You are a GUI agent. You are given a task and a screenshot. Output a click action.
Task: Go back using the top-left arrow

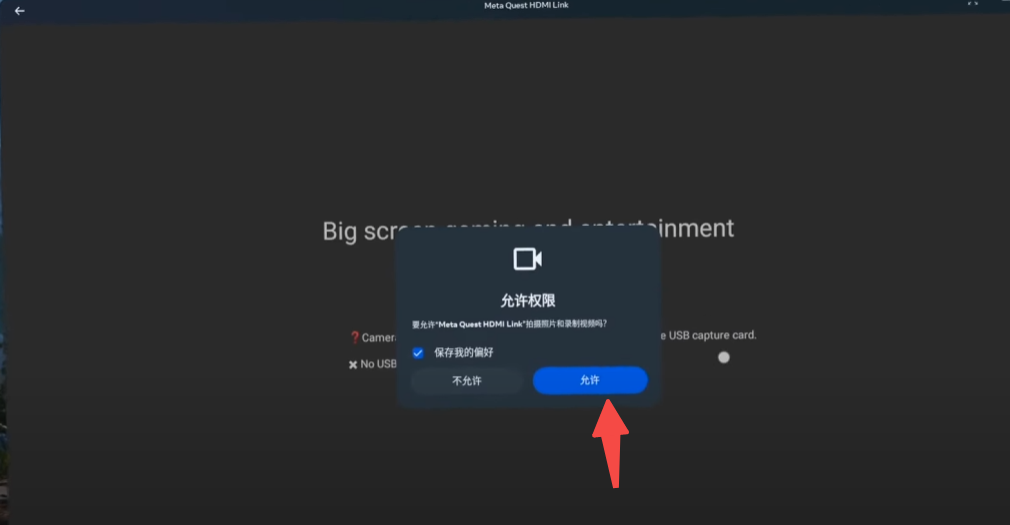[x=19, y=11]
